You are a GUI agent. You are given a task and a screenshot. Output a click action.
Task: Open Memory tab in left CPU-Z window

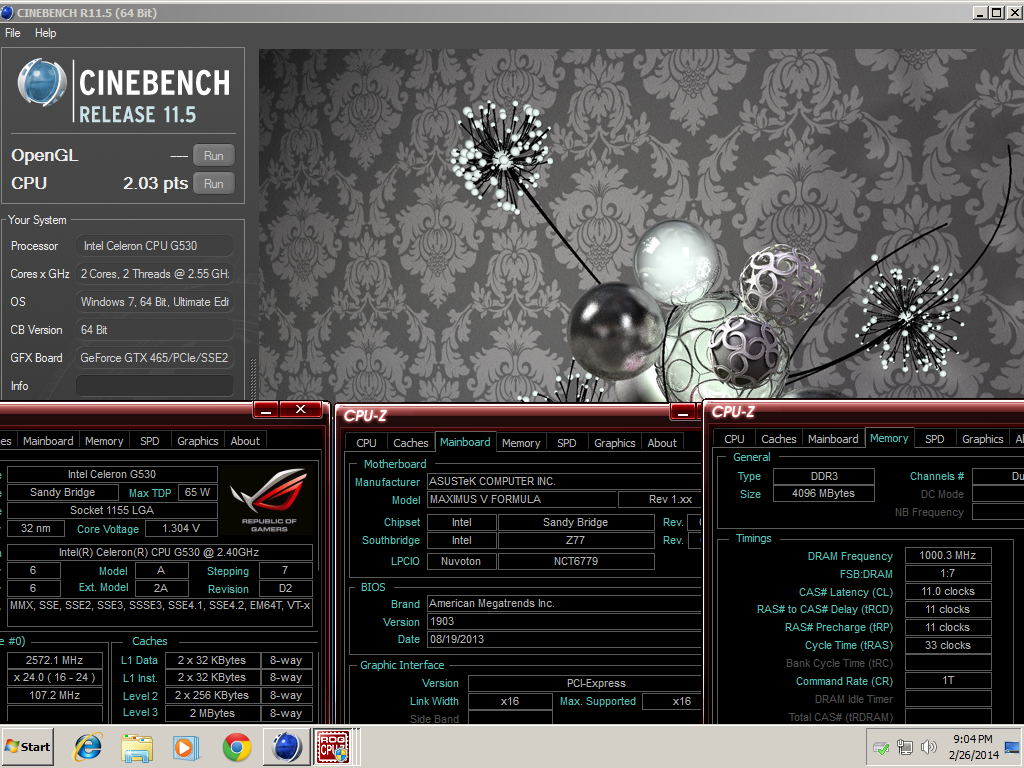click(104, 441)
